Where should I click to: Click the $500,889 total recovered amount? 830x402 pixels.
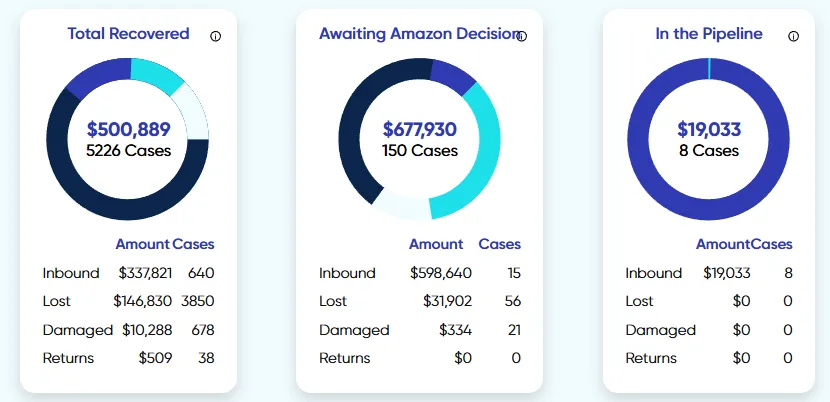click(x=128, y=129)
